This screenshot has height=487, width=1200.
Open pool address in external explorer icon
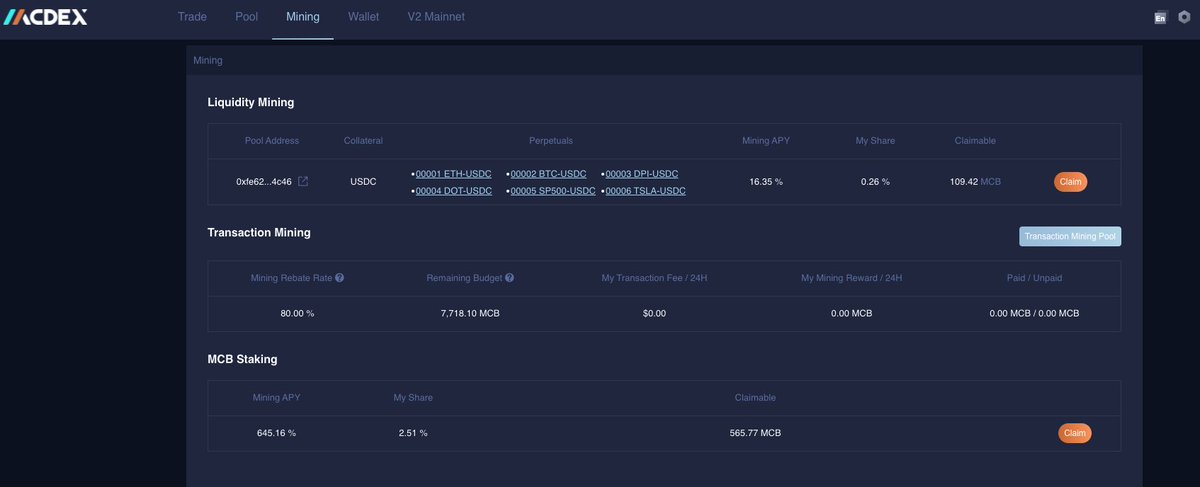tap(303, 182)
